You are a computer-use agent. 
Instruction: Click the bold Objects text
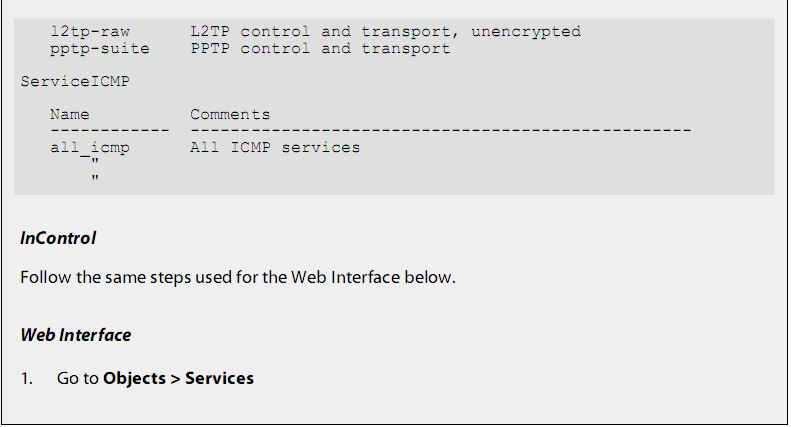(134, 378)
